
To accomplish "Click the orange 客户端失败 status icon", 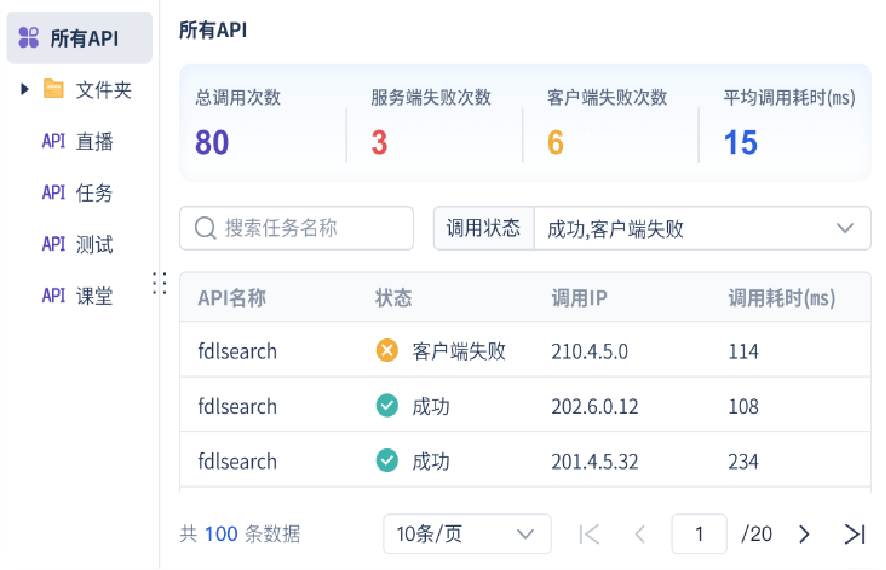I will (387, 350).
